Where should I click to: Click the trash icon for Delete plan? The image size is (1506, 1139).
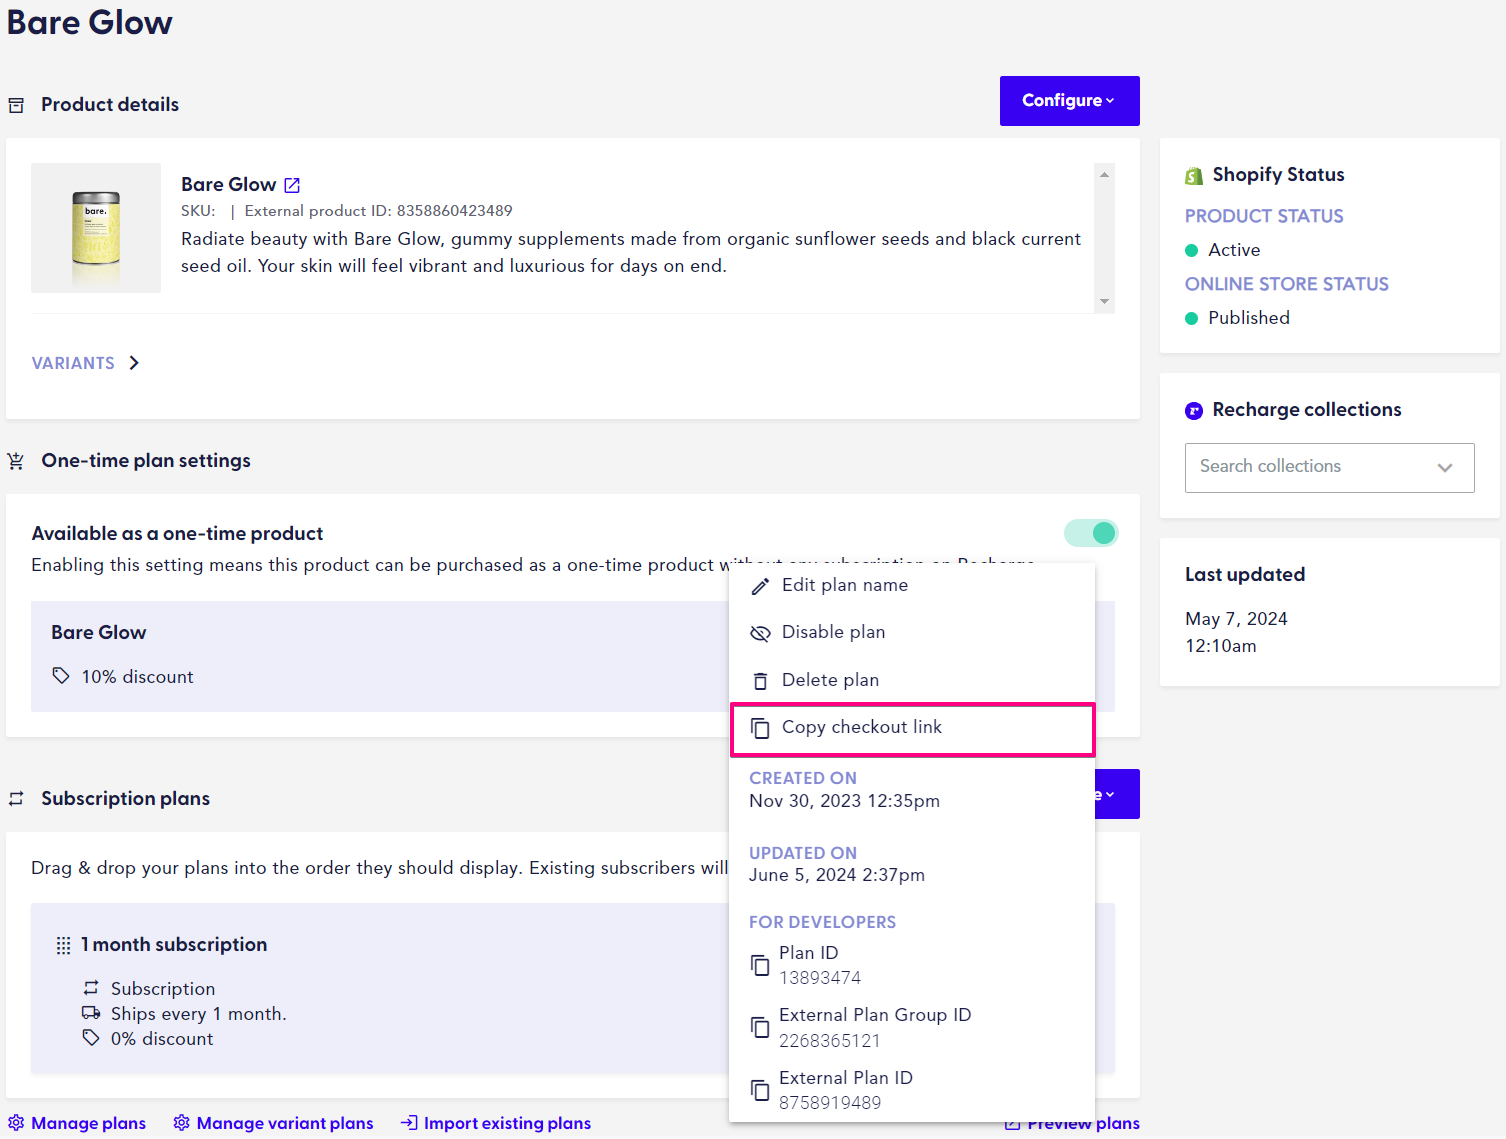point(761,681)
